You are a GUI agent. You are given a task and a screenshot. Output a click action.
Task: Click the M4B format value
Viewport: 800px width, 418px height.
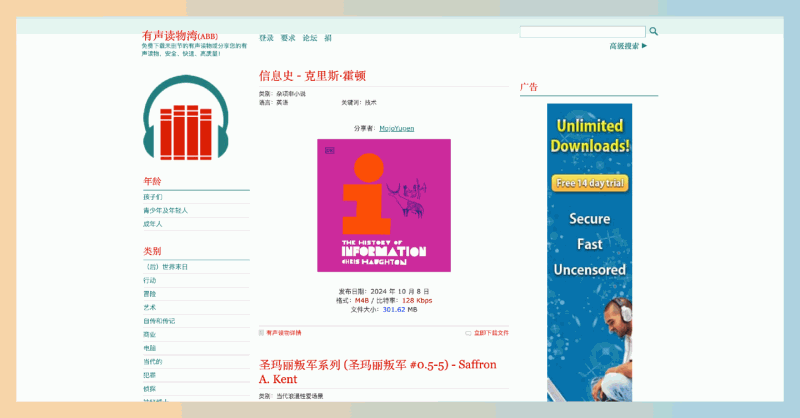point(362,301)
